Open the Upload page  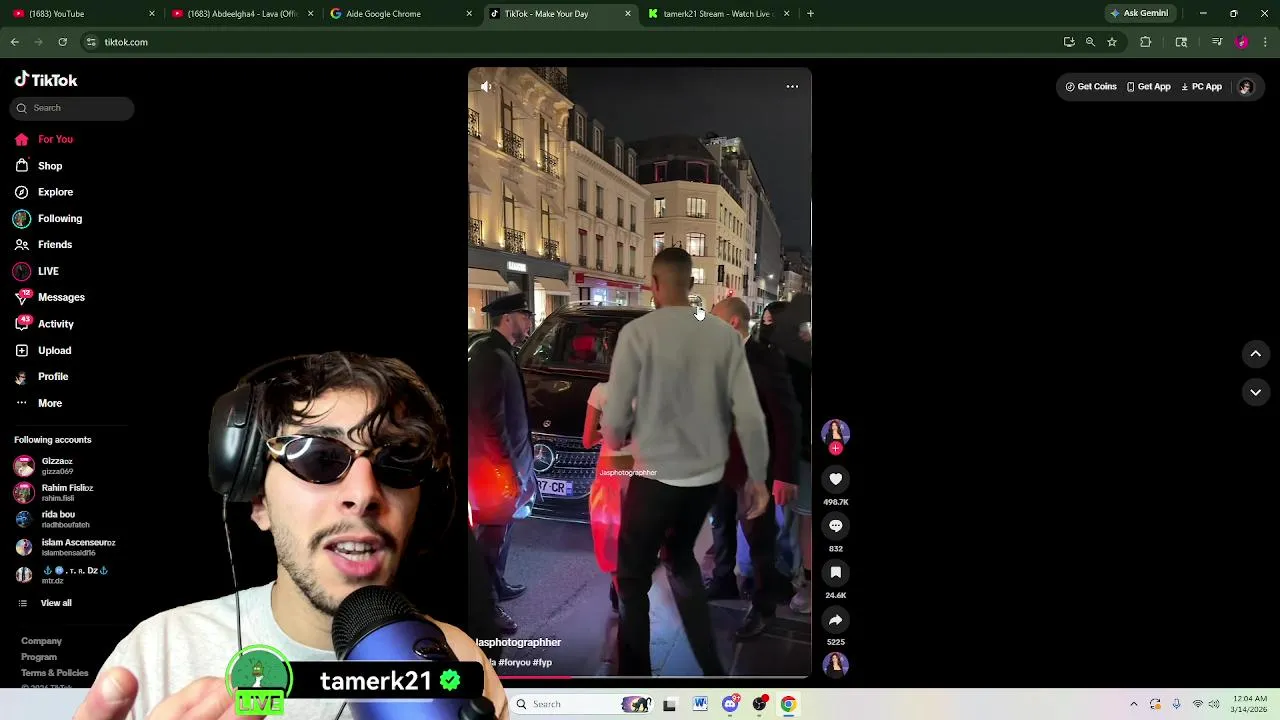click(x=43, y=350)
